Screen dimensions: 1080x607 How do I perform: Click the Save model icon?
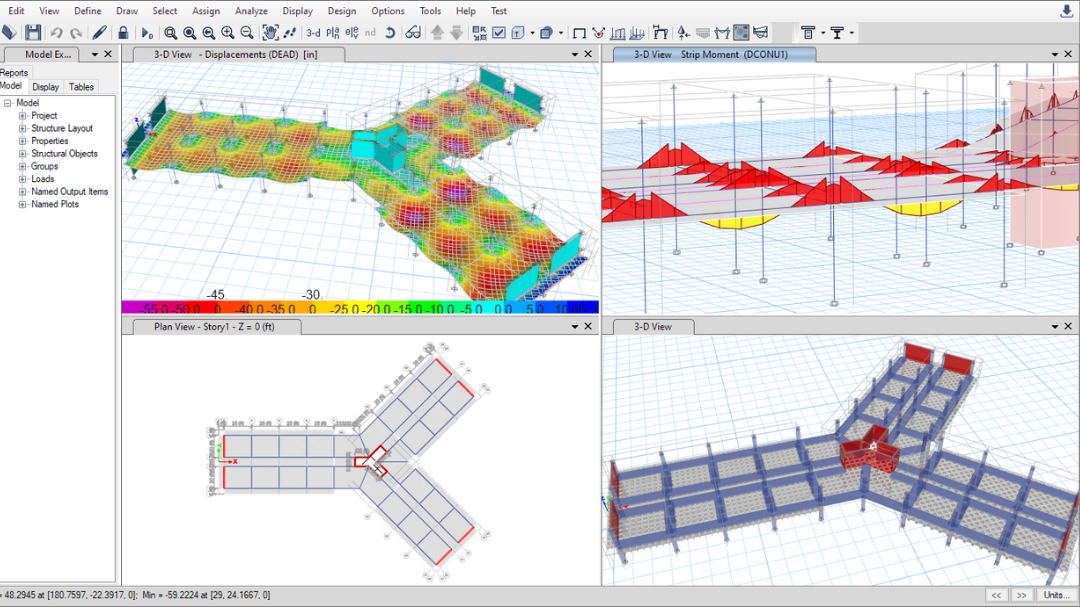point(33,33)
